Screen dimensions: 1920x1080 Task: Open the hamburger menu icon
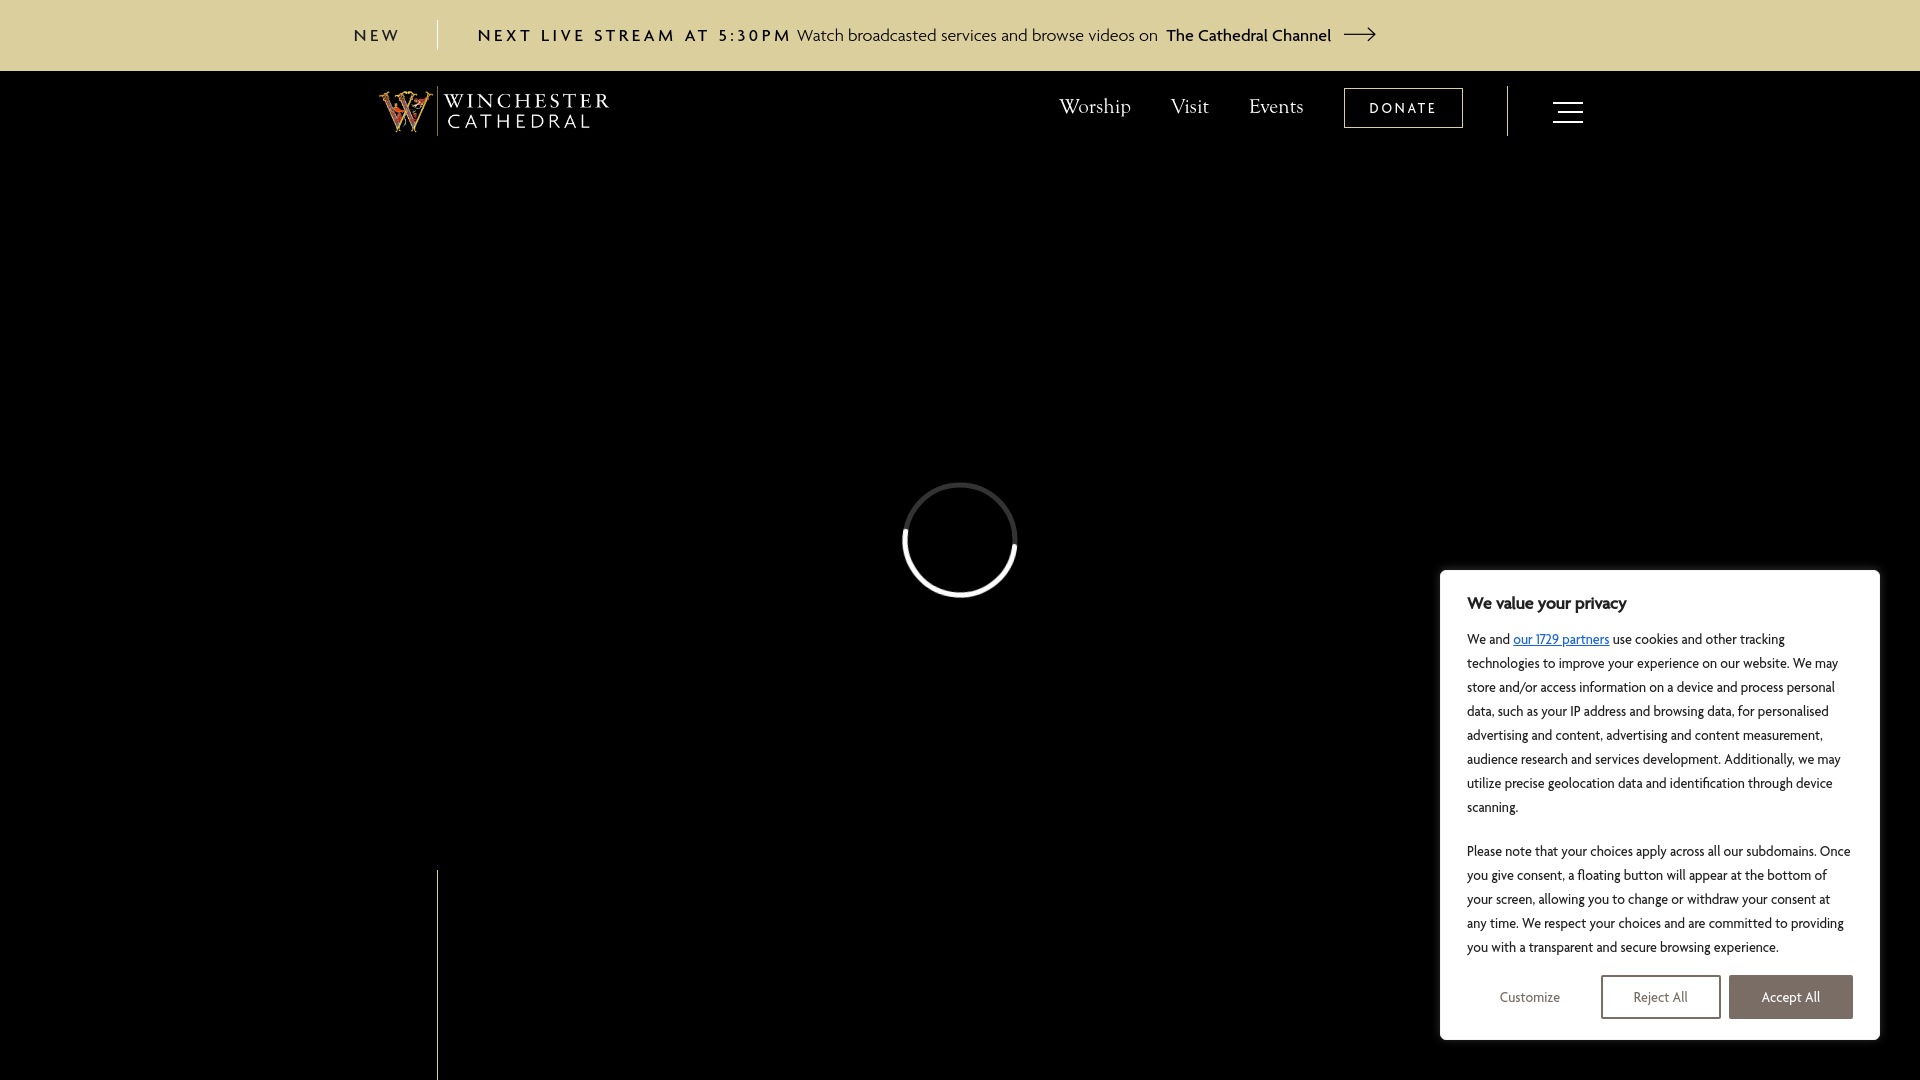point(1567,112)
